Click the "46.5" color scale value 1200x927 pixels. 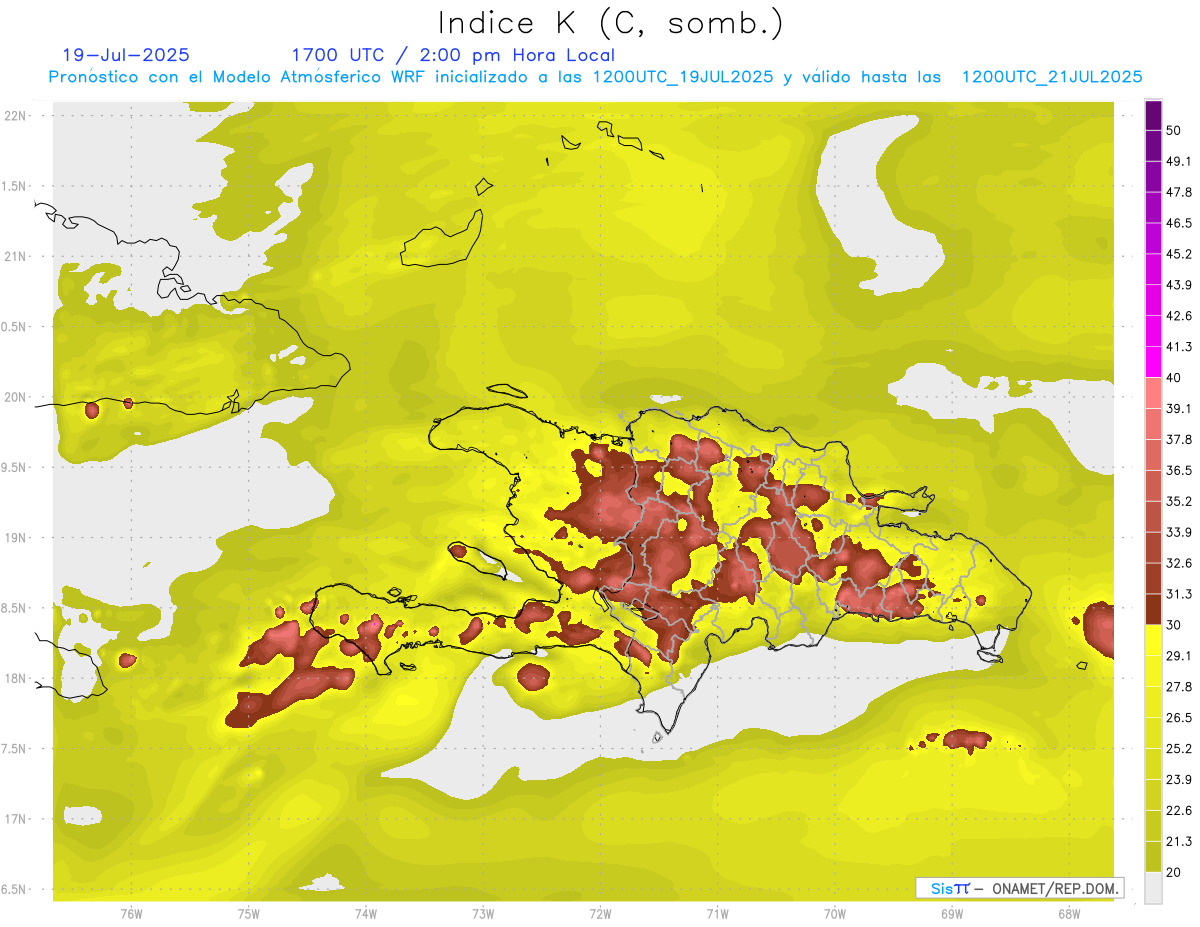pos(1179,223)
